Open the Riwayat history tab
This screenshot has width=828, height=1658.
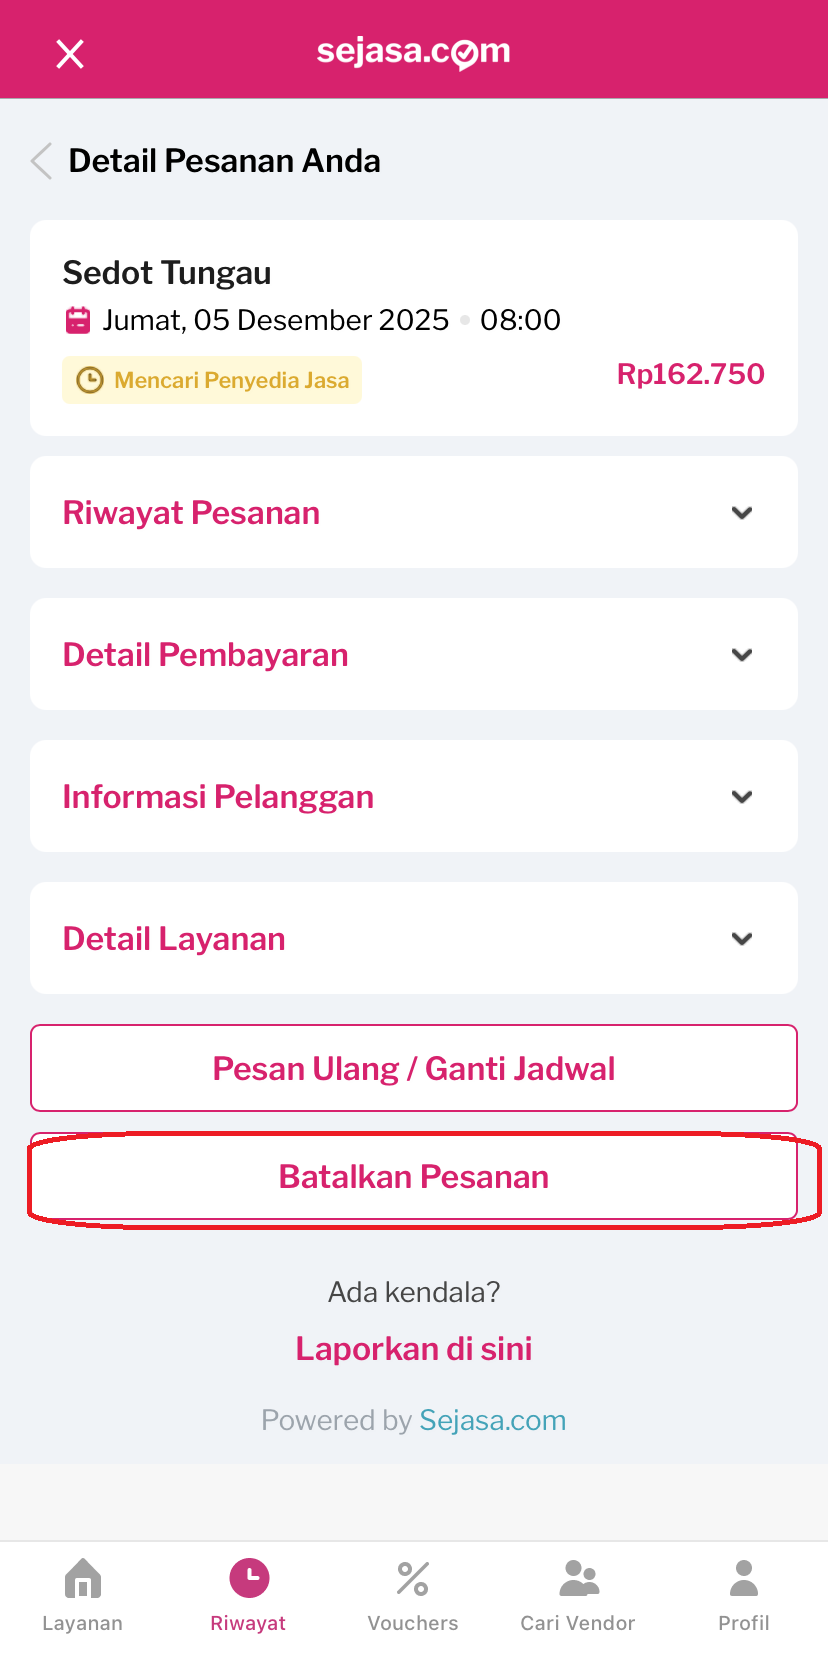pos(249,1595)
